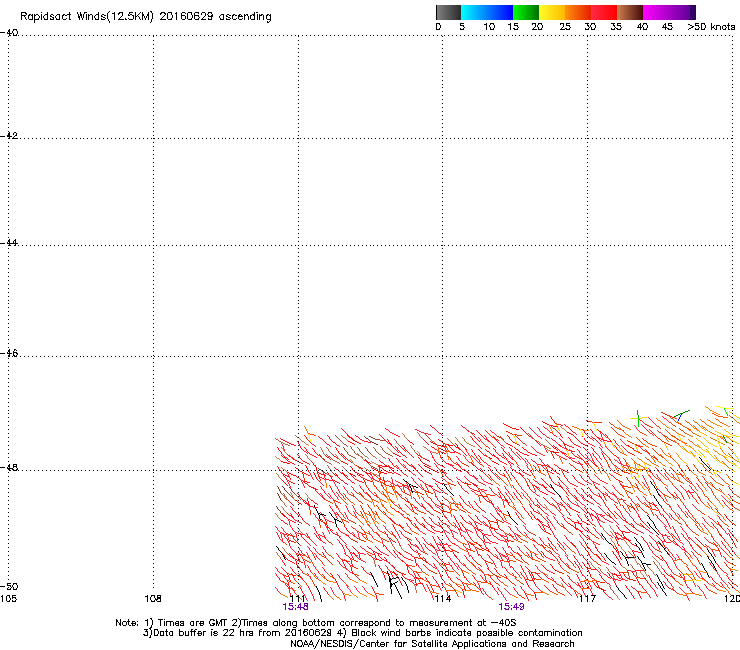Click the 'Data buffer is 22 hrs' note

click(362, 633)
